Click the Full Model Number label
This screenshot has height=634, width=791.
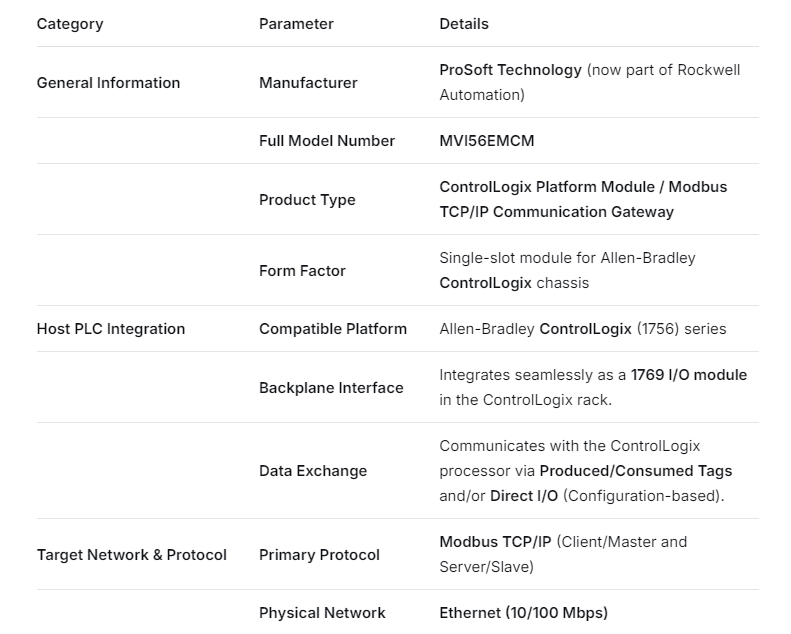pos(327,141)
